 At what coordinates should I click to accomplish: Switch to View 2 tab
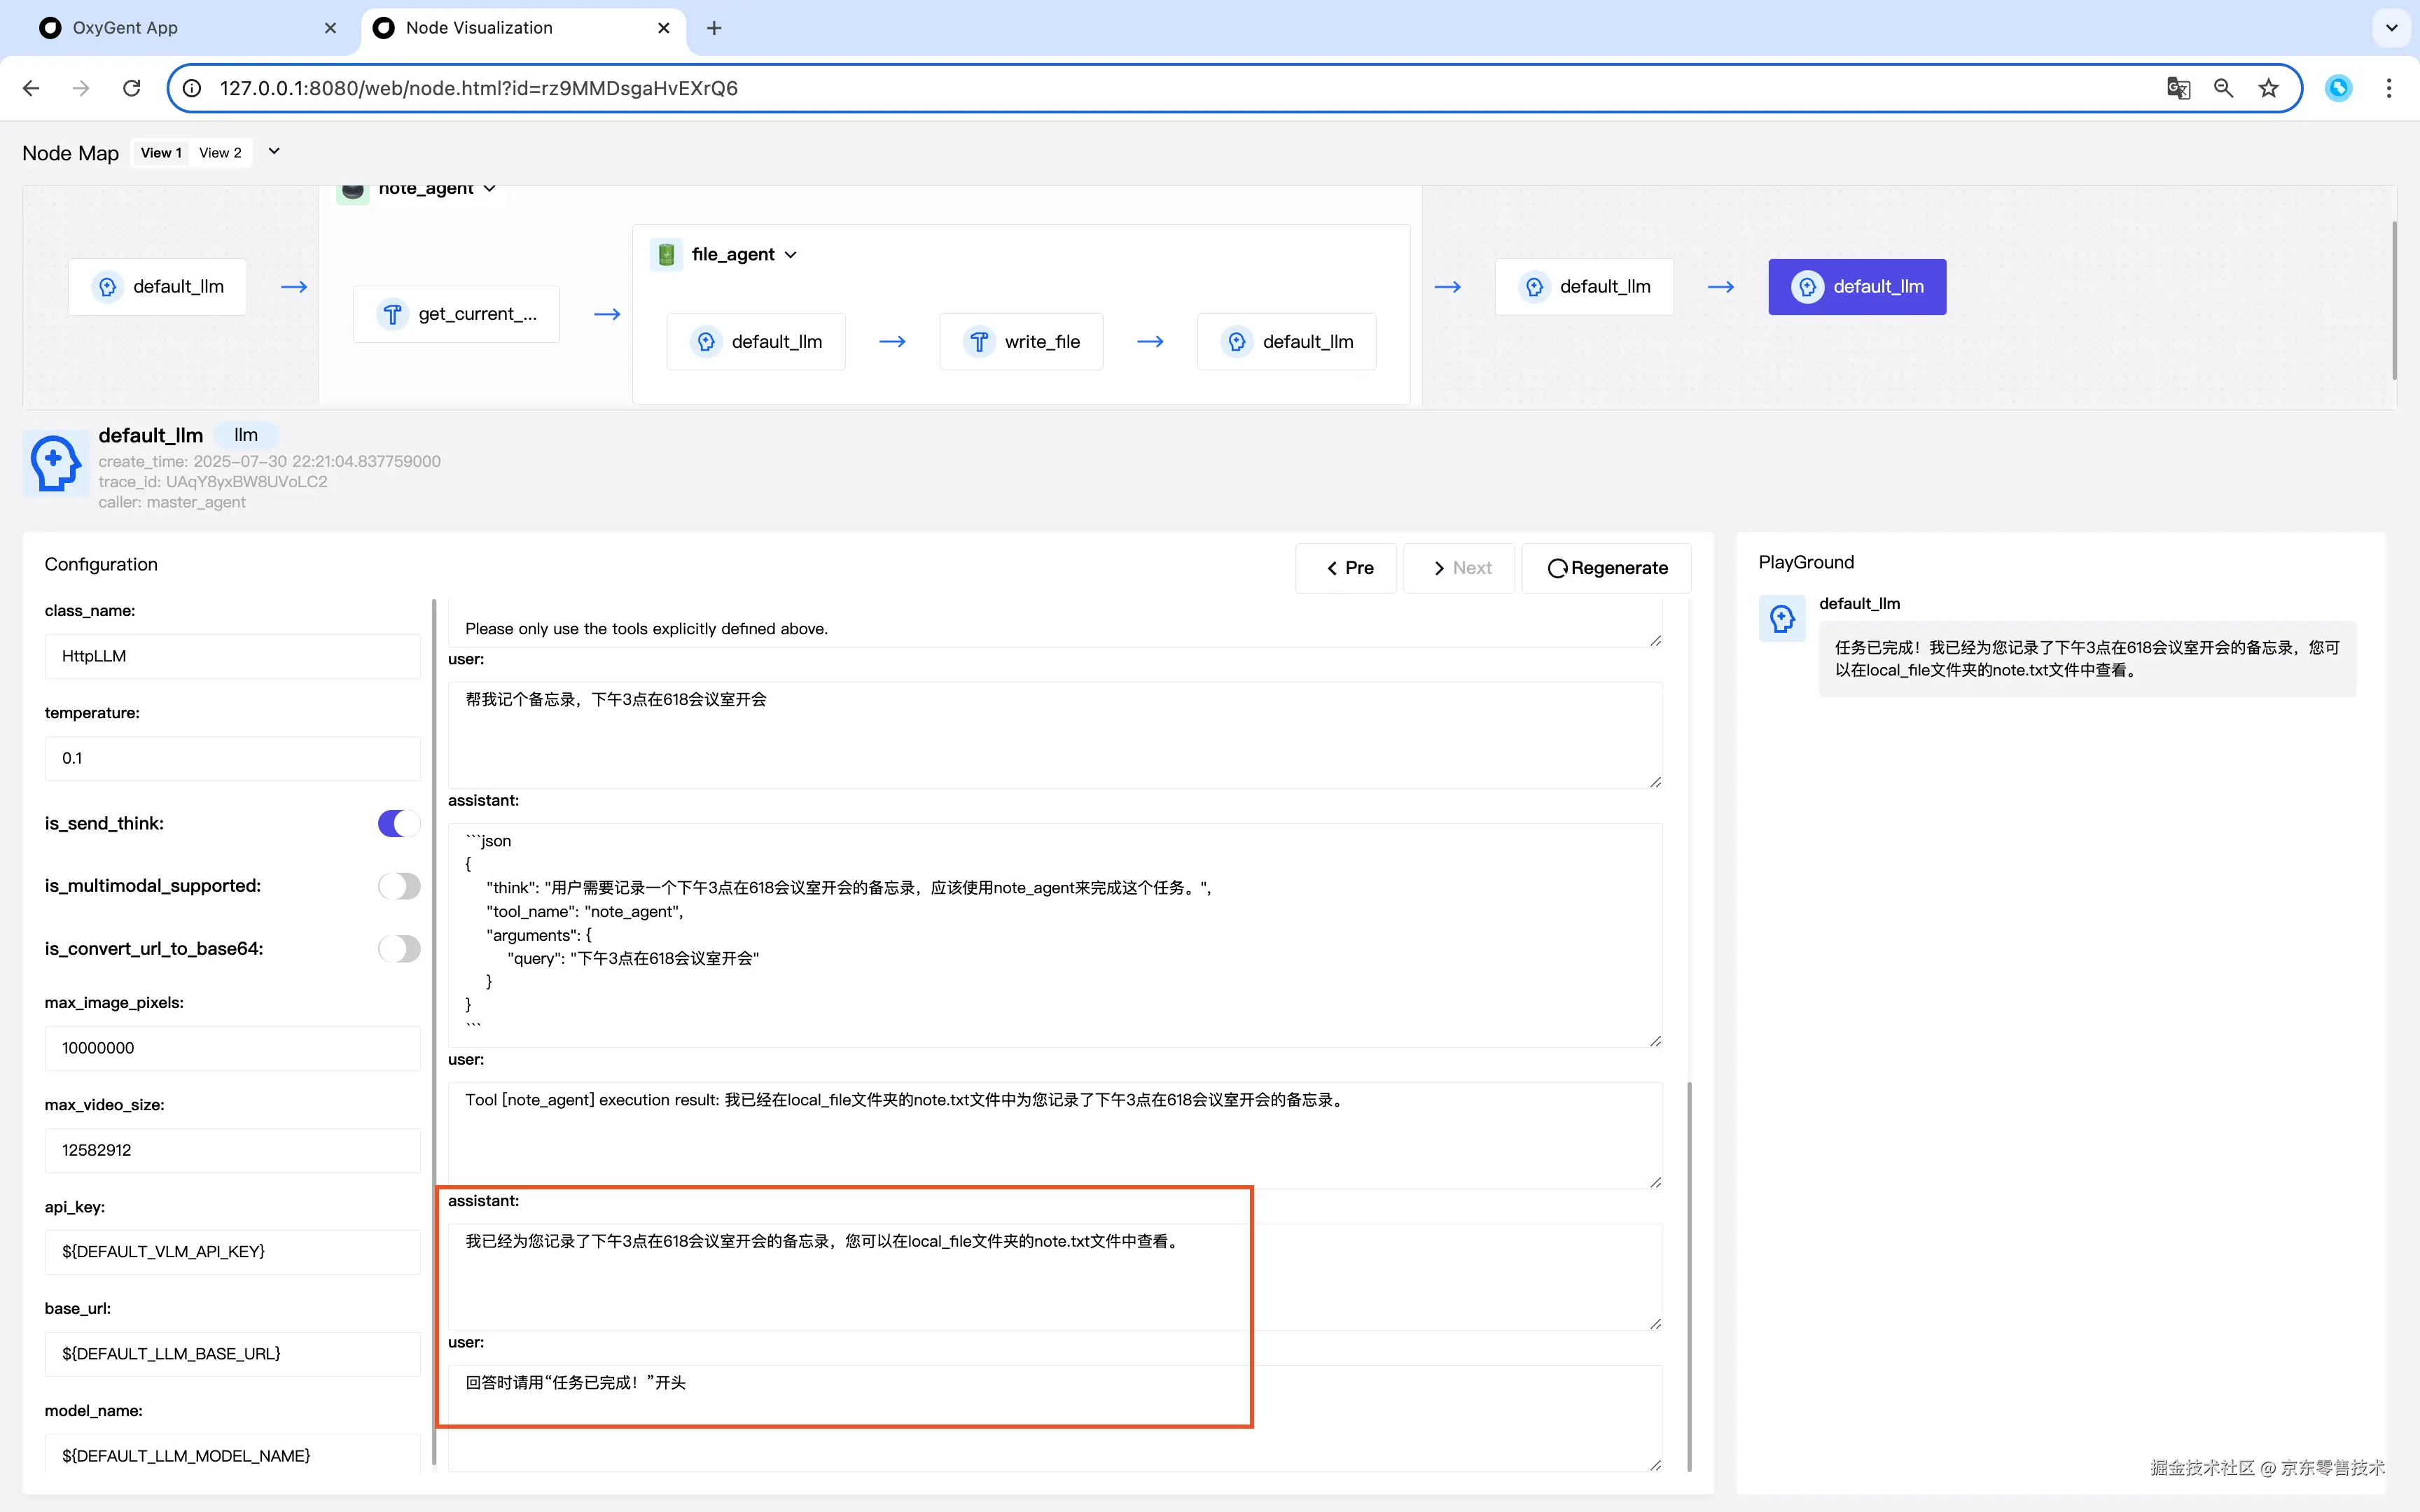point(220,153)
